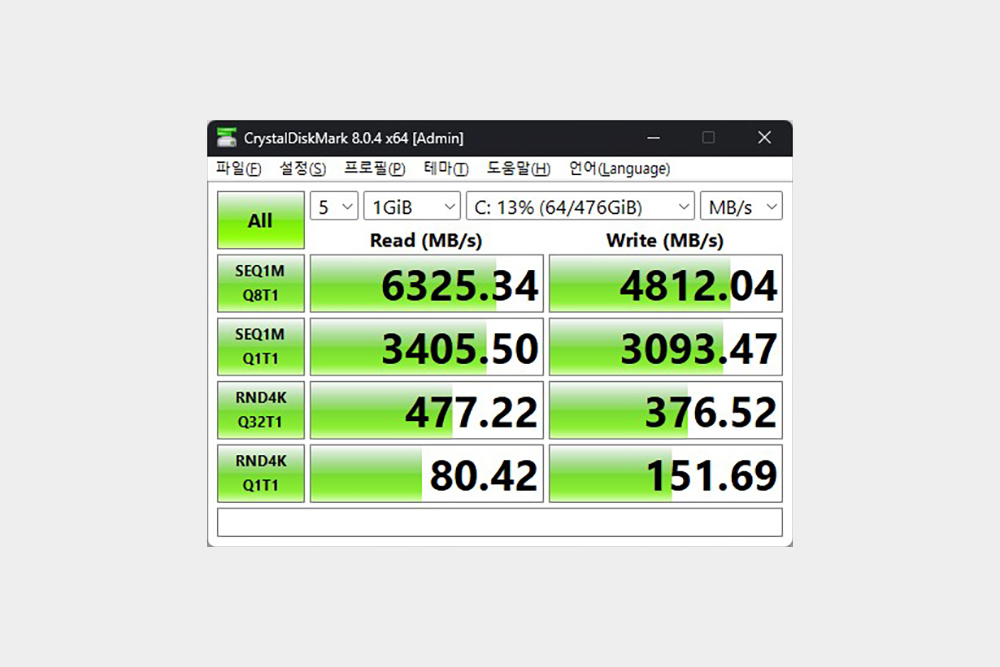The height and width of the screenshot is (667, 1000).
Task: Click the 376.52 write result
Action: click(x=666, y=410)
